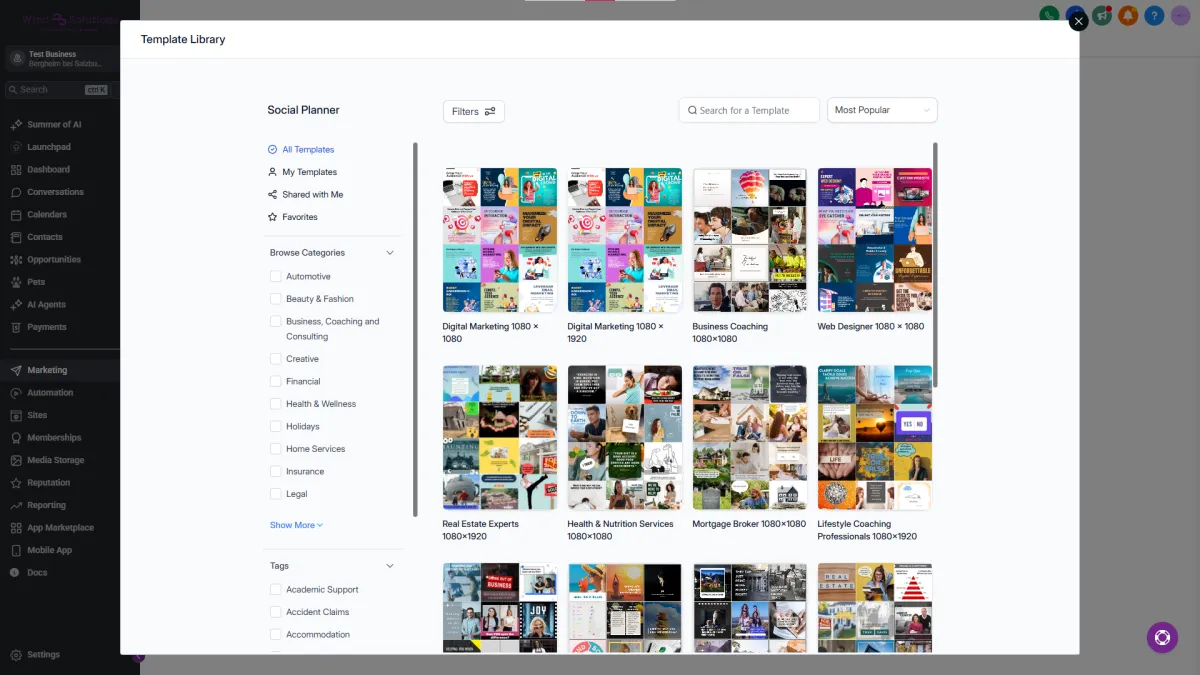Open the Most Popular sort dropdown

click(882, 110)
